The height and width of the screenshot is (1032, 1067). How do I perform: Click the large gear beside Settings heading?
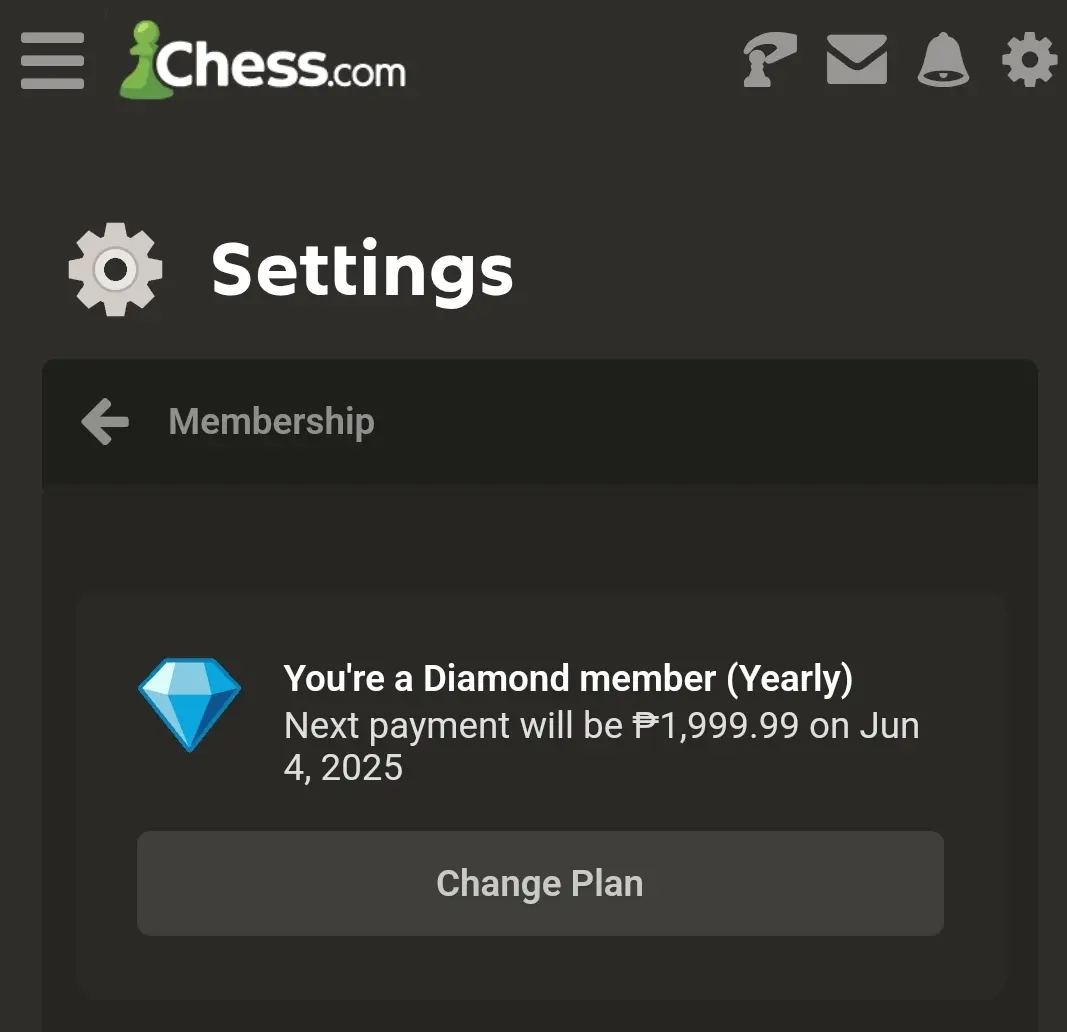pos(116,269)
